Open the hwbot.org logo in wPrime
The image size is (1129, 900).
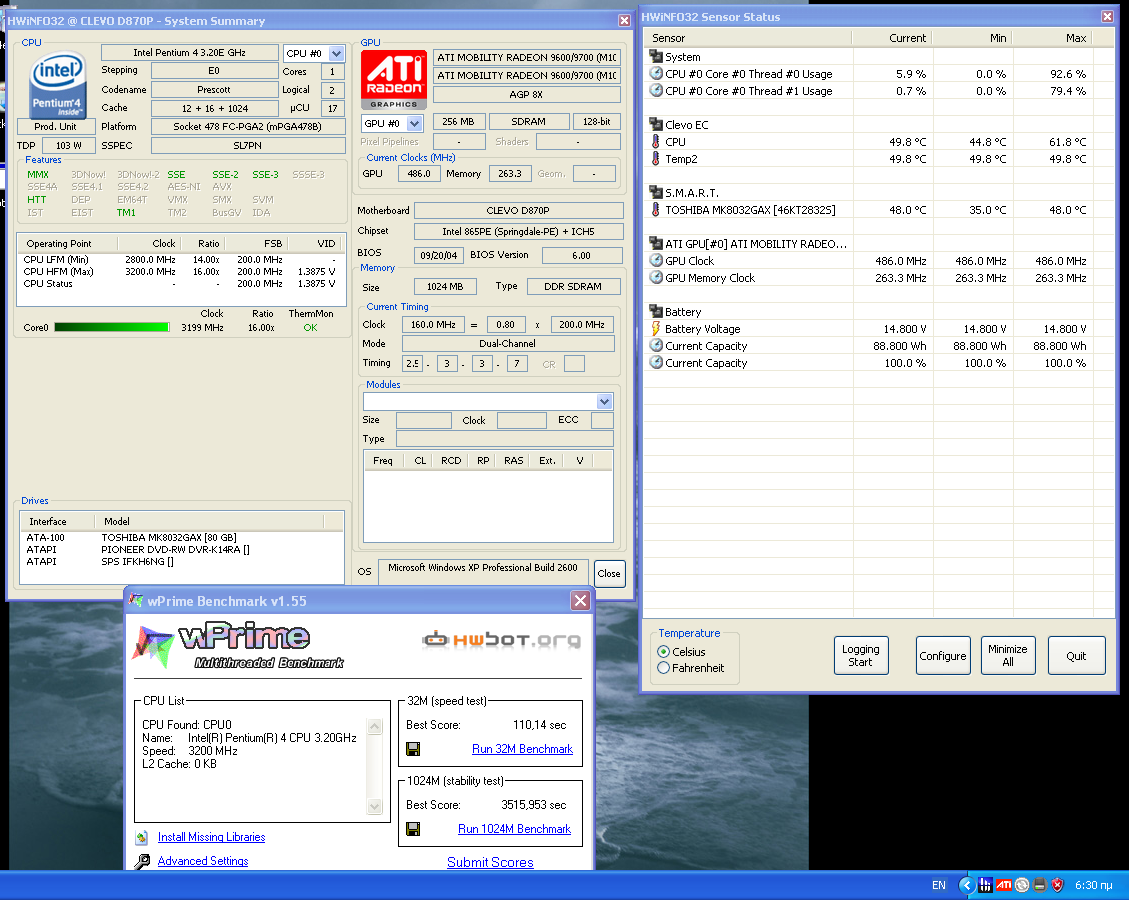click(x=501, y=639)
